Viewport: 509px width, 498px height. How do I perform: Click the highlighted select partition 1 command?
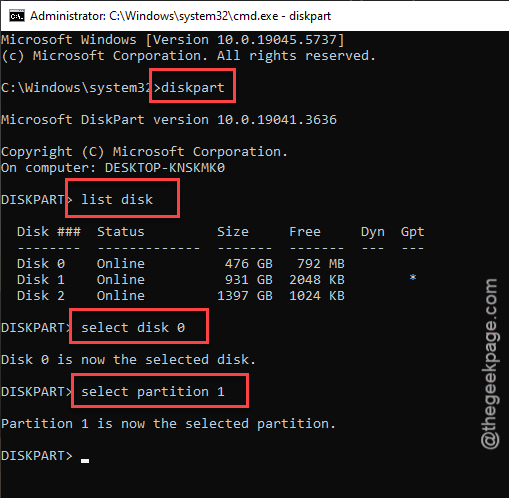pos(153,391)
